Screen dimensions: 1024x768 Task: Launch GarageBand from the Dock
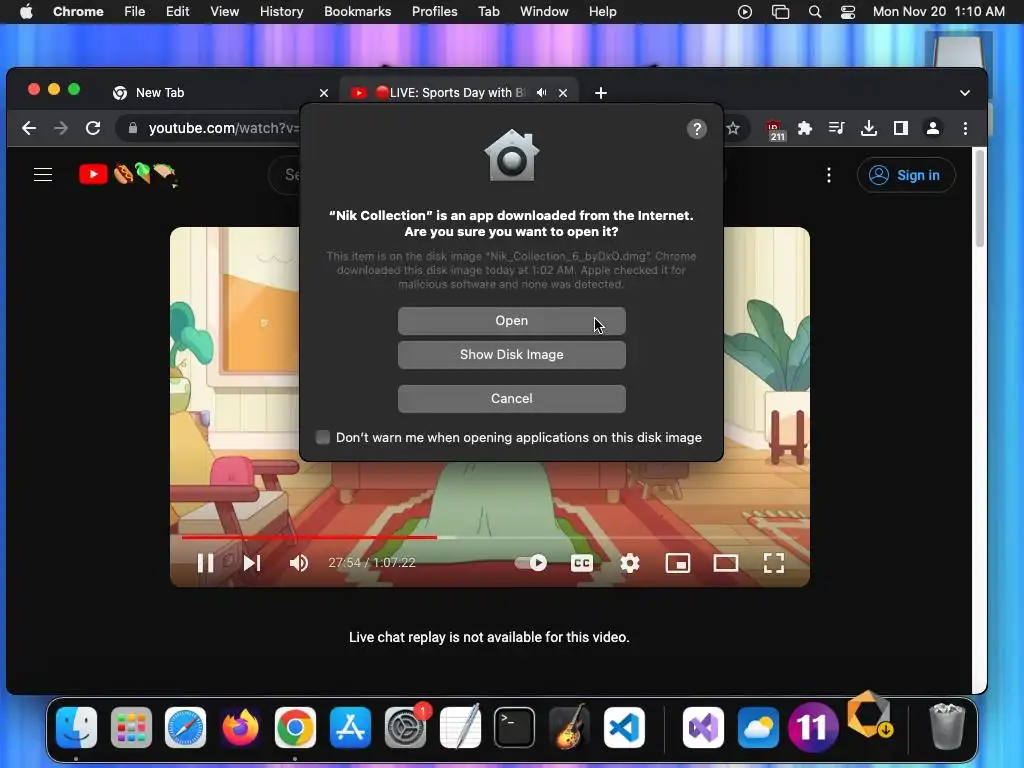click(569, 727)
